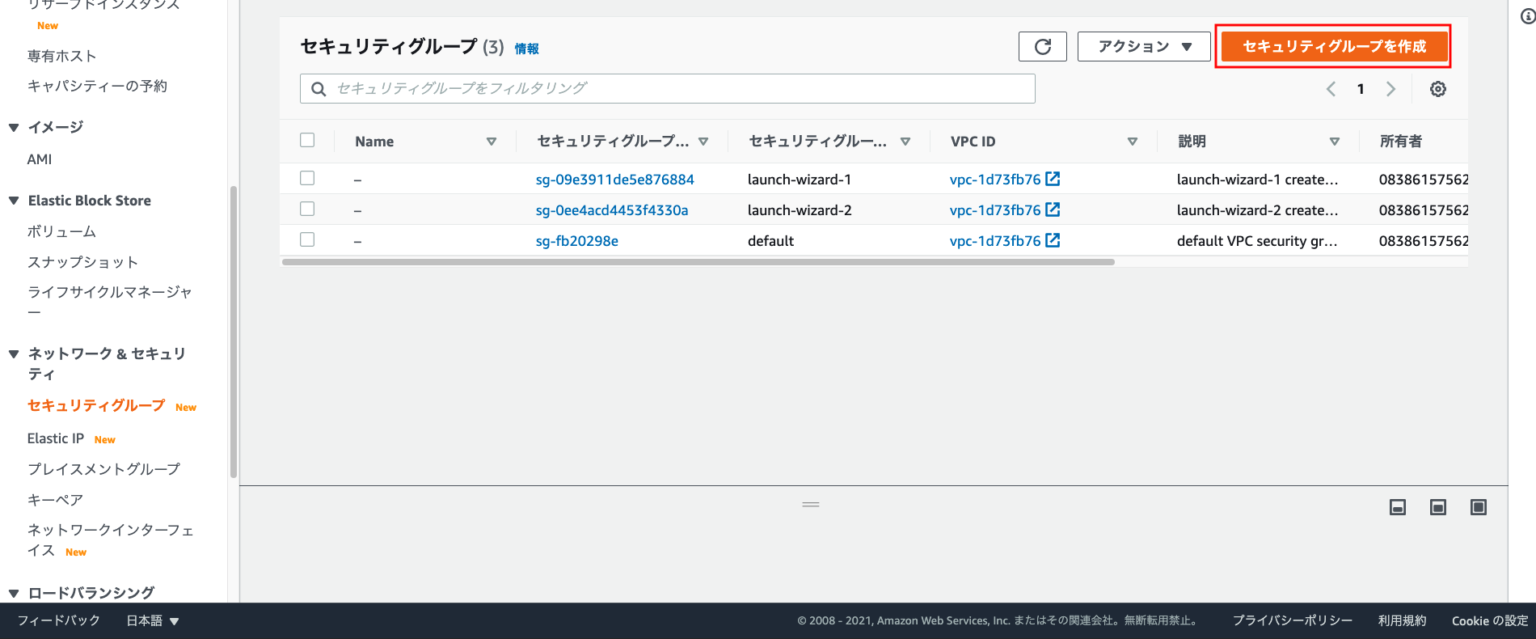This screenshot has height=639, width=1536.
Task: Select checkbox for launch-wizard-1 security group
Action: [307, 179]
